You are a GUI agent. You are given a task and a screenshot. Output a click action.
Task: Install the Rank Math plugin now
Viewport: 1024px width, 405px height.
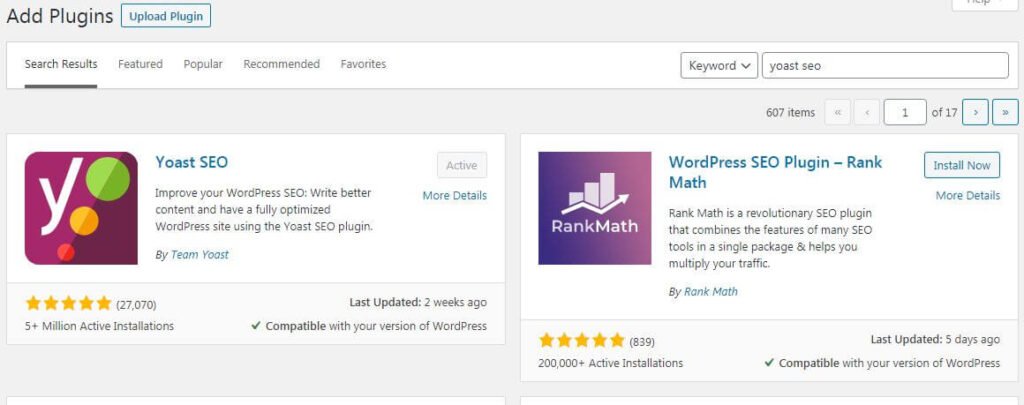pyautogui.click(x=962, y=165)
